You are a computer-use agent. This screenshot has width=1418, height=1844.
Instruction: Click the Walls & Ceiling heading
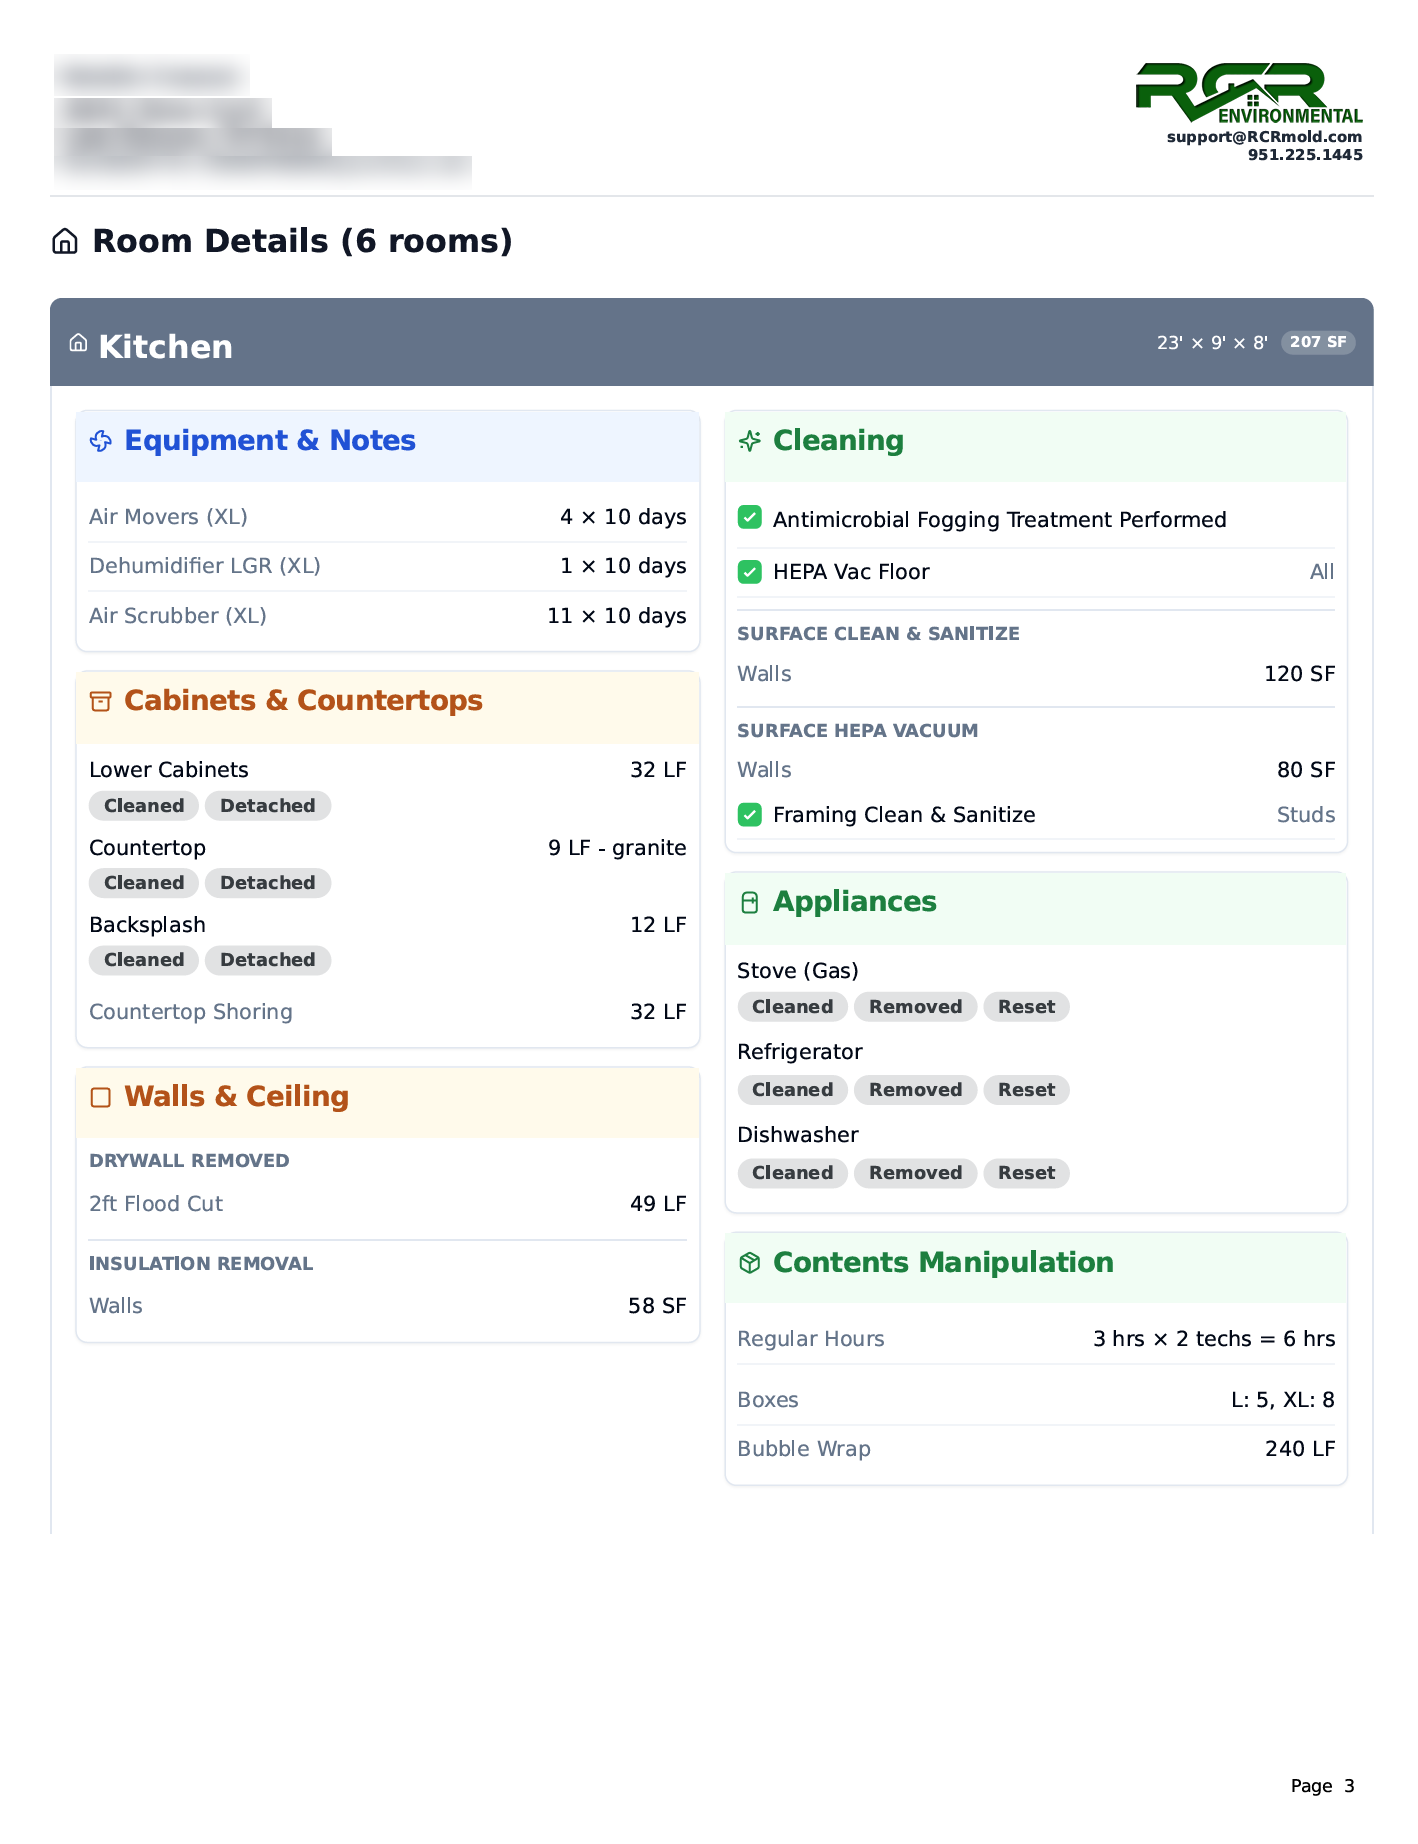[x=237, y=1097]
